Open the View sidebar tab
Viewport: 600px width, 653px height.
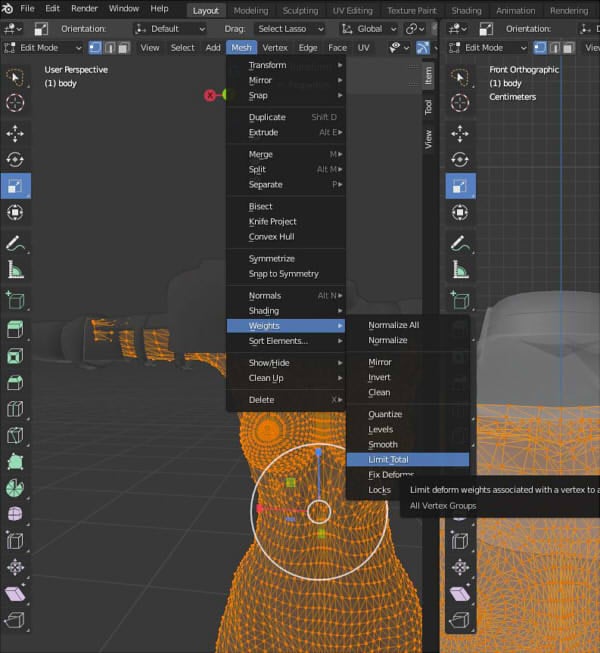click(428, 139)
